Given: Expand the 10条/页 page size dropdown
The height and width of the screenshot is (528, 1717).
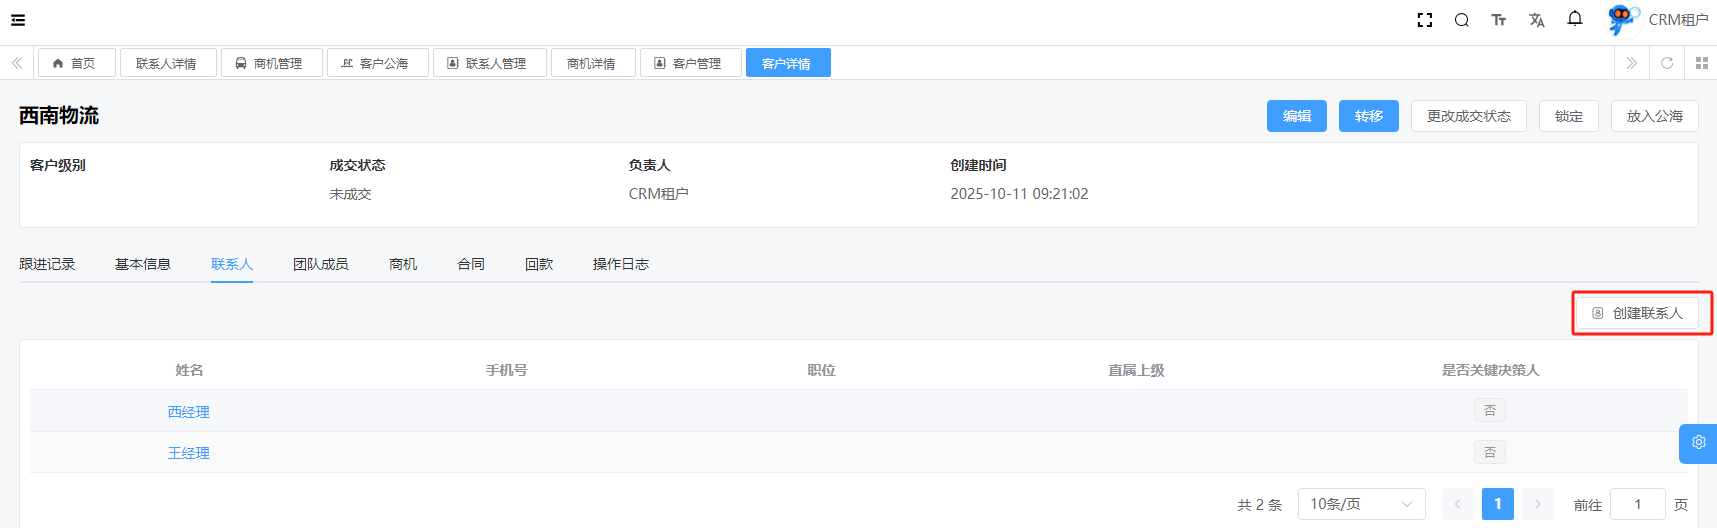Looking at the screenshot, I should pyautogui.click(x=1361, y=504).
